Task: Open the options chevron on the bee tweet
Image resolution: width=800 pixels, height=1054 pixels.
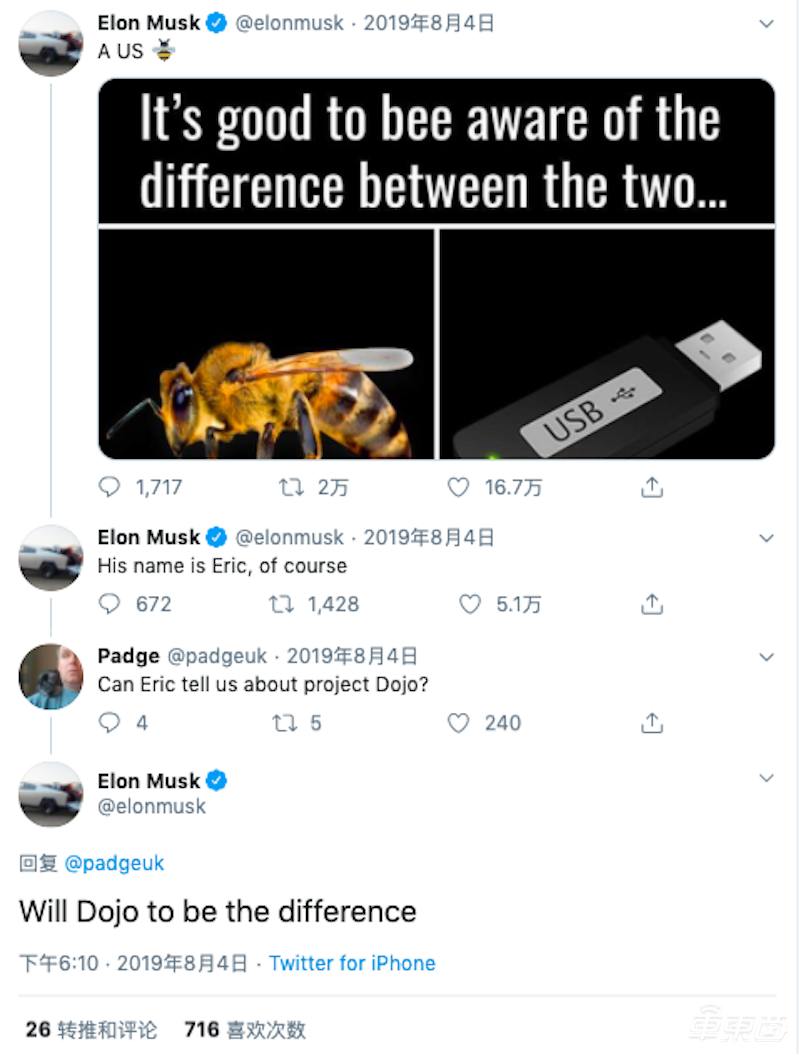Action: tap(766, 24)
